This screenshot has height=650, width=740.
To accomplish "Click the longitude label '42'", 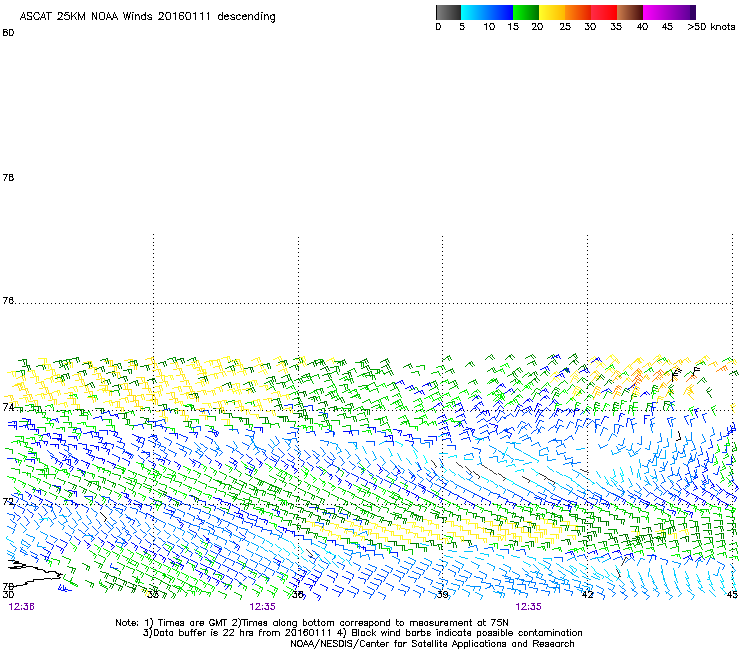I will (x=587, y=594).
